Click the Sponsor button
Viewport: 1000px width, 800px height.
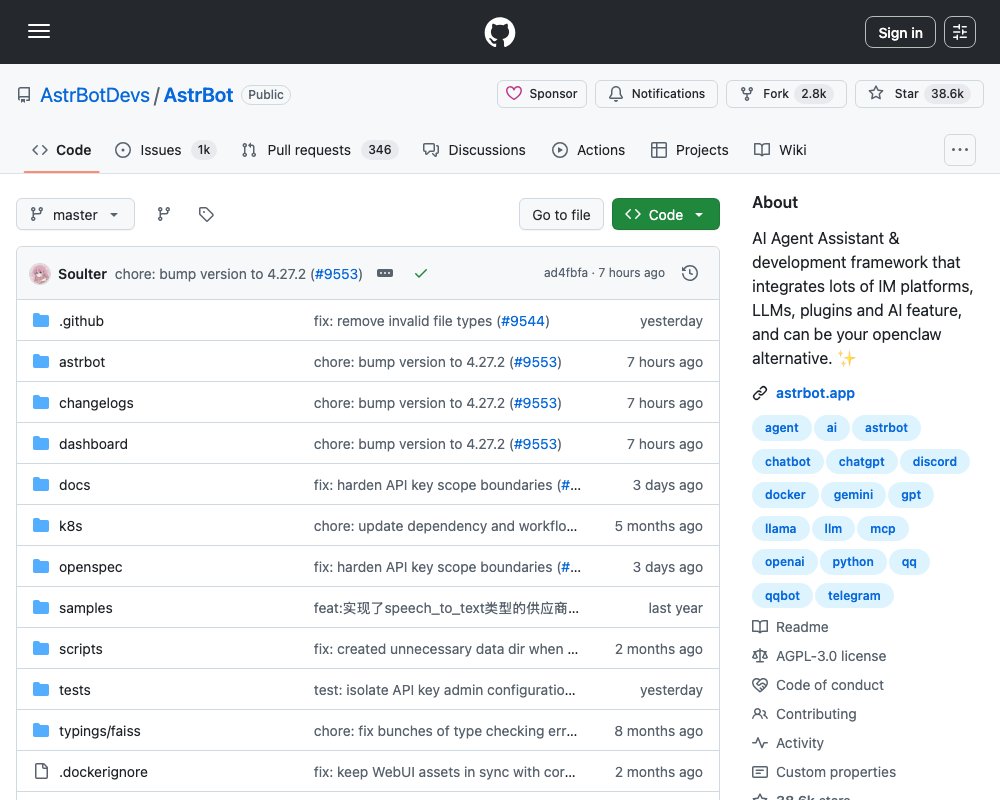541,94
